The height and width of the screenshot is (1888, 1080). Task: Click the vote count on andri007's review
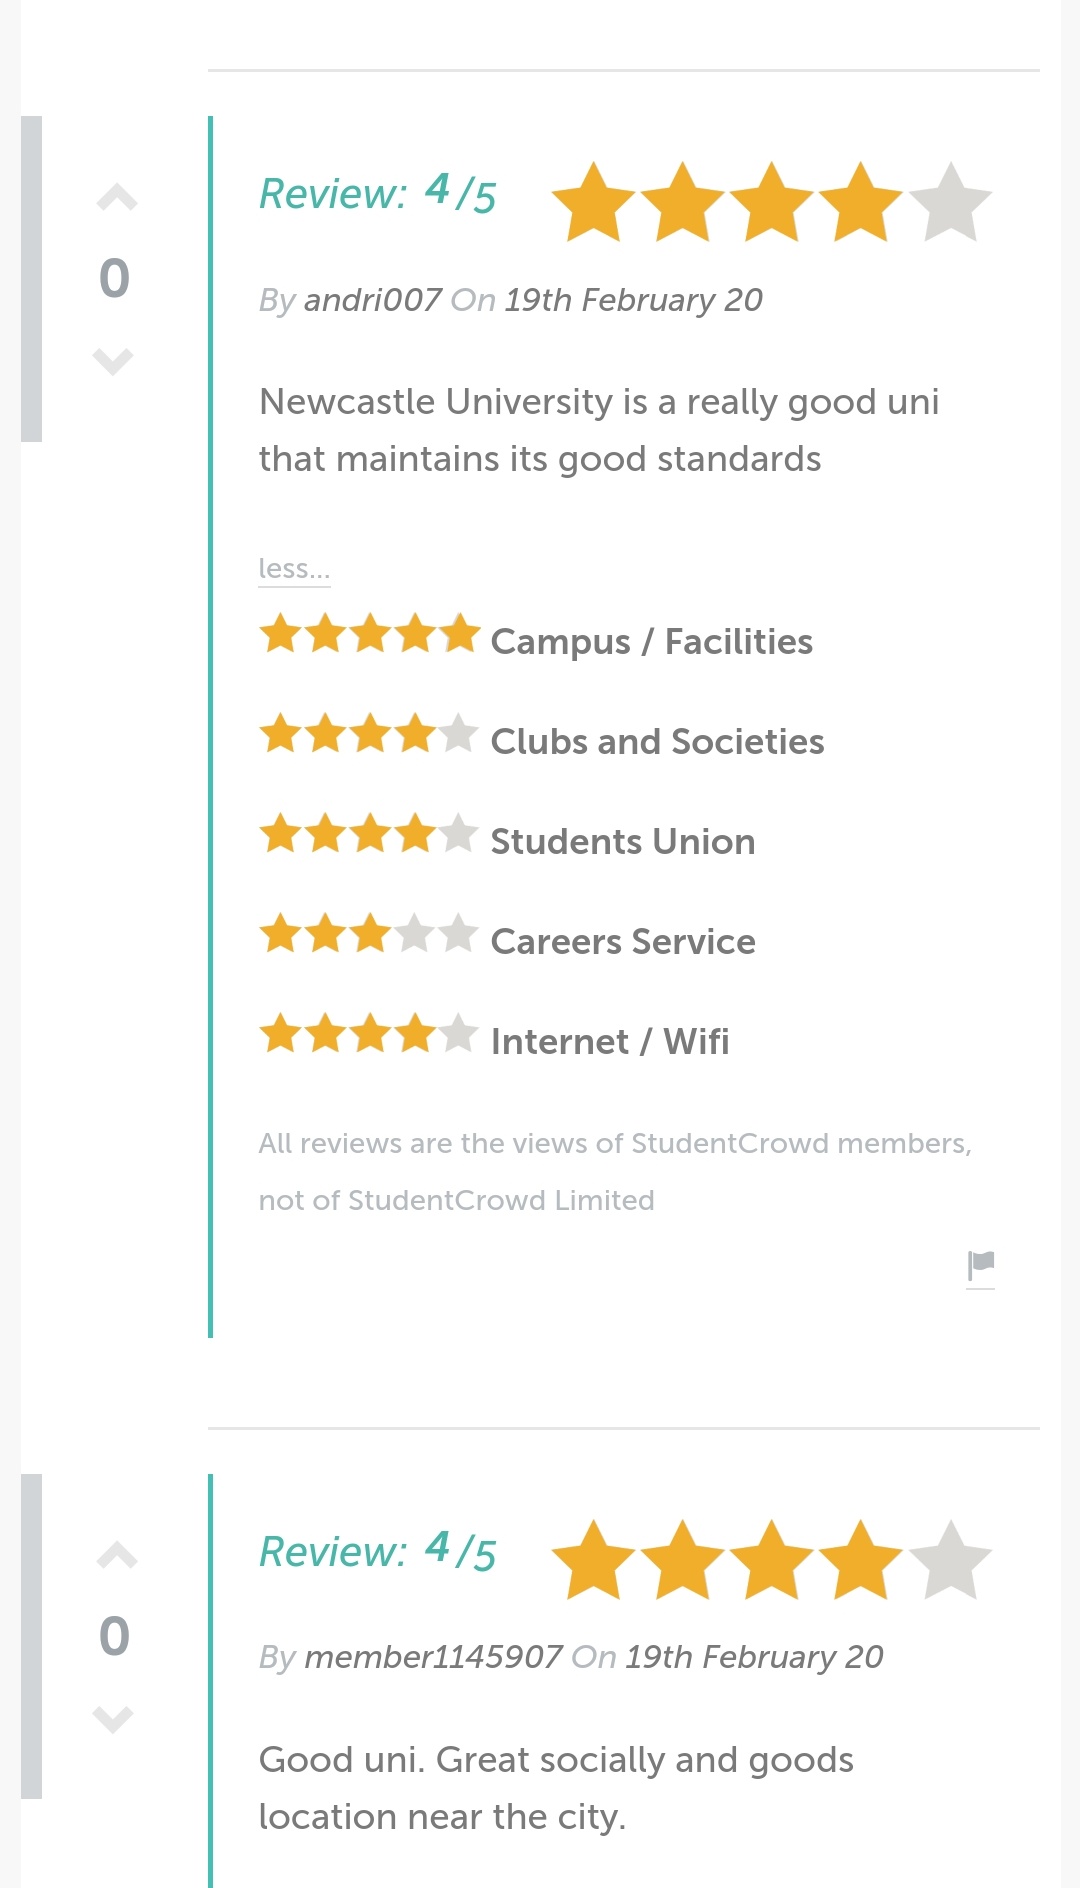coord(115,278)
